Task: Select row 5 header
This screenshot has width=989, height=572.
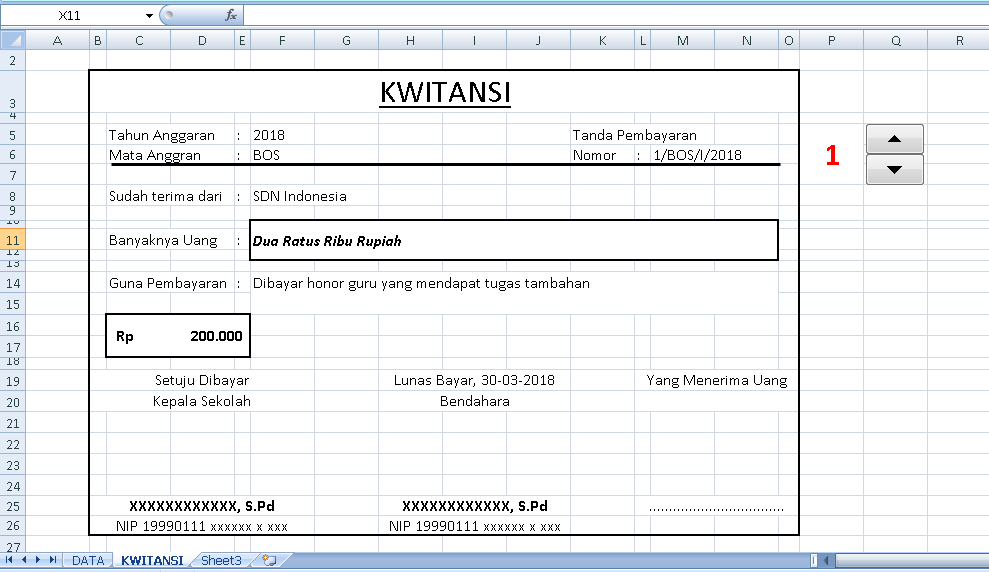Action: (x=13, y=135)
